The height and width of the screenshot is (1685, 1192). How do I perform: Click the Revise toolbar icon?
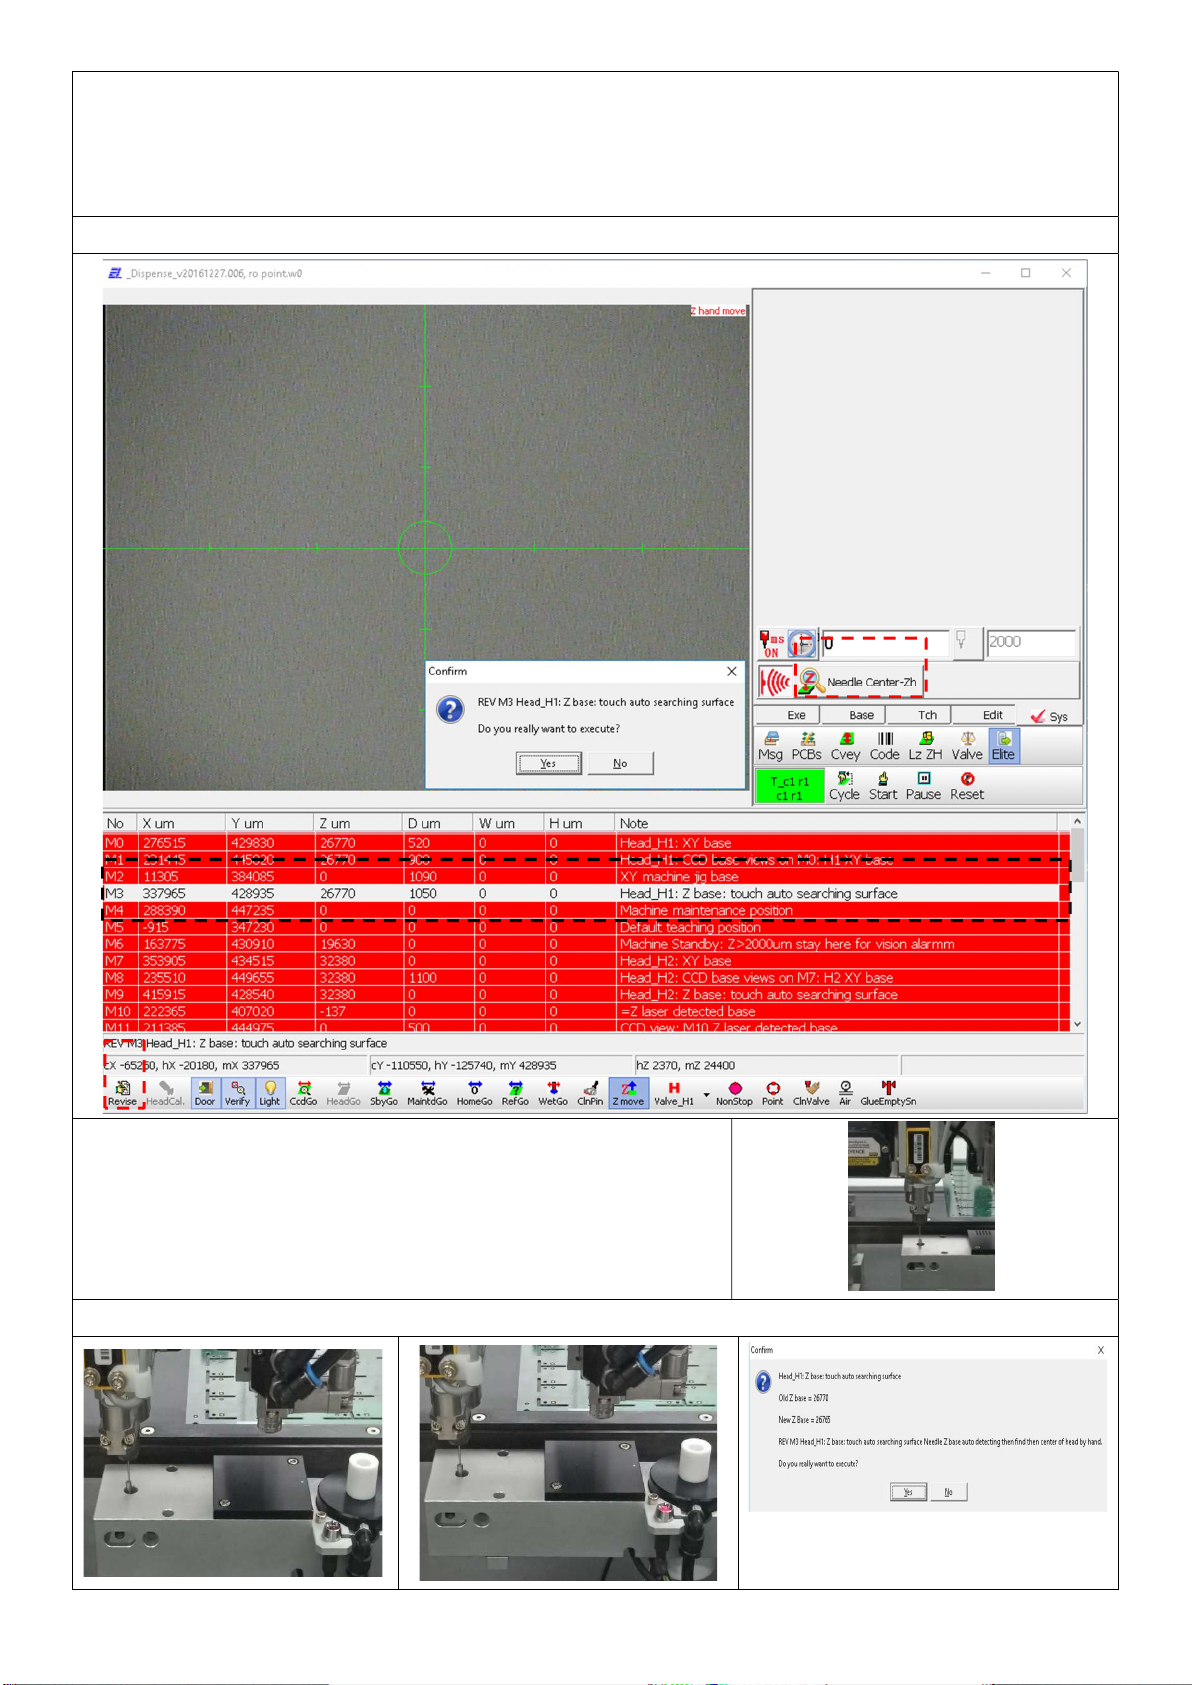[122, 1093]
